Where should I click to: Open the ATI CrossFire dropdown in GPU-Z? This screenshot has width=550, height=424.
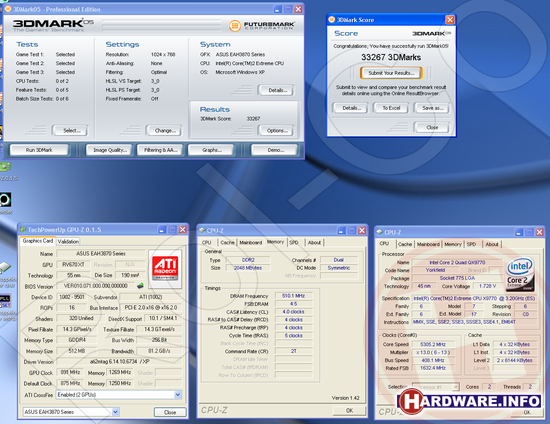(177, 395)
